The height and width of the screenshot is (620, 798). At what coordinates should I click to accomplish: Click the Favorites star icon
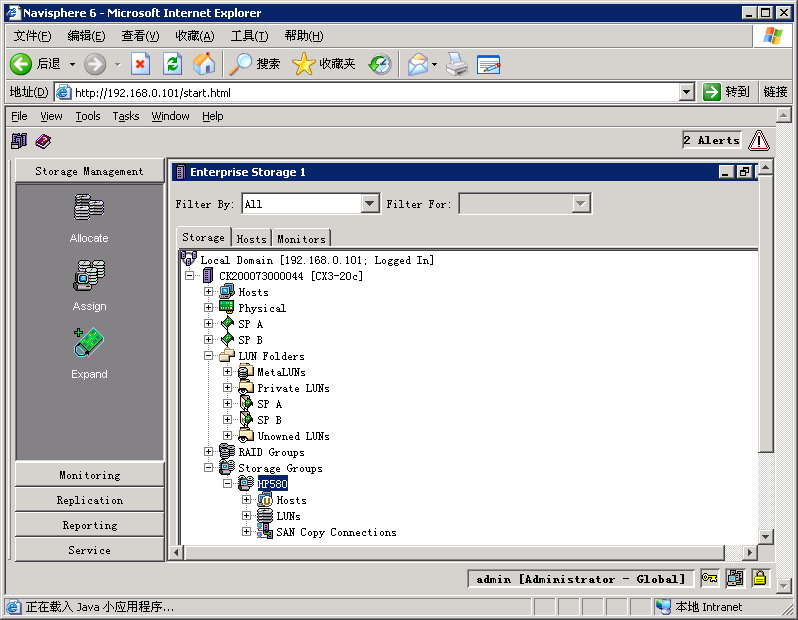pyautogui.click(x=304, y=64)
